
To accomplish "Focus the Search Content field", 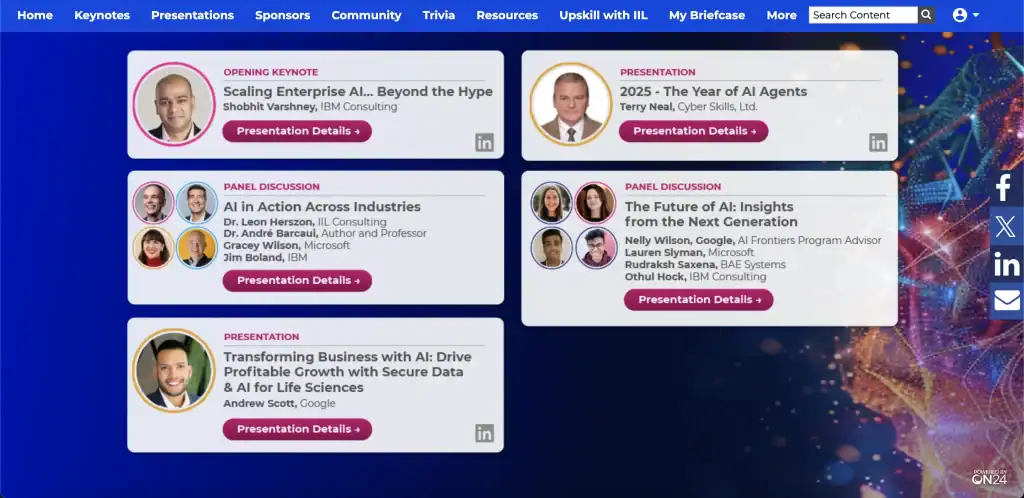I will coord(863,15).
